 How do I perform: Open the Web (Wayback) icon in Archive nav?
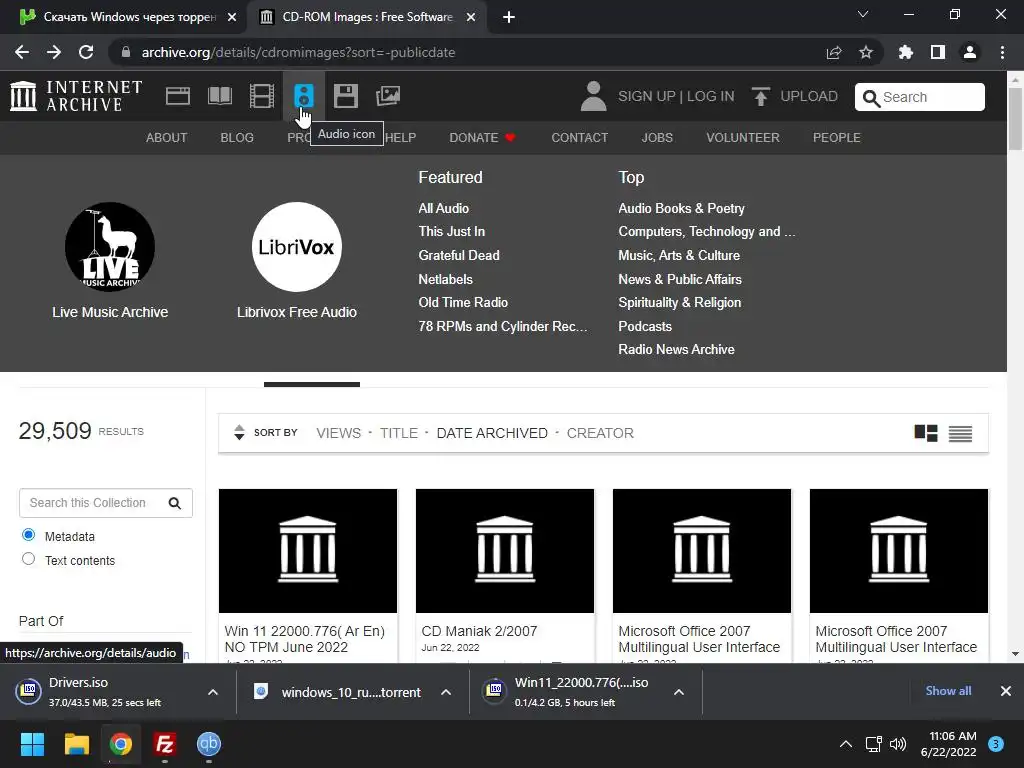[178, 97]
